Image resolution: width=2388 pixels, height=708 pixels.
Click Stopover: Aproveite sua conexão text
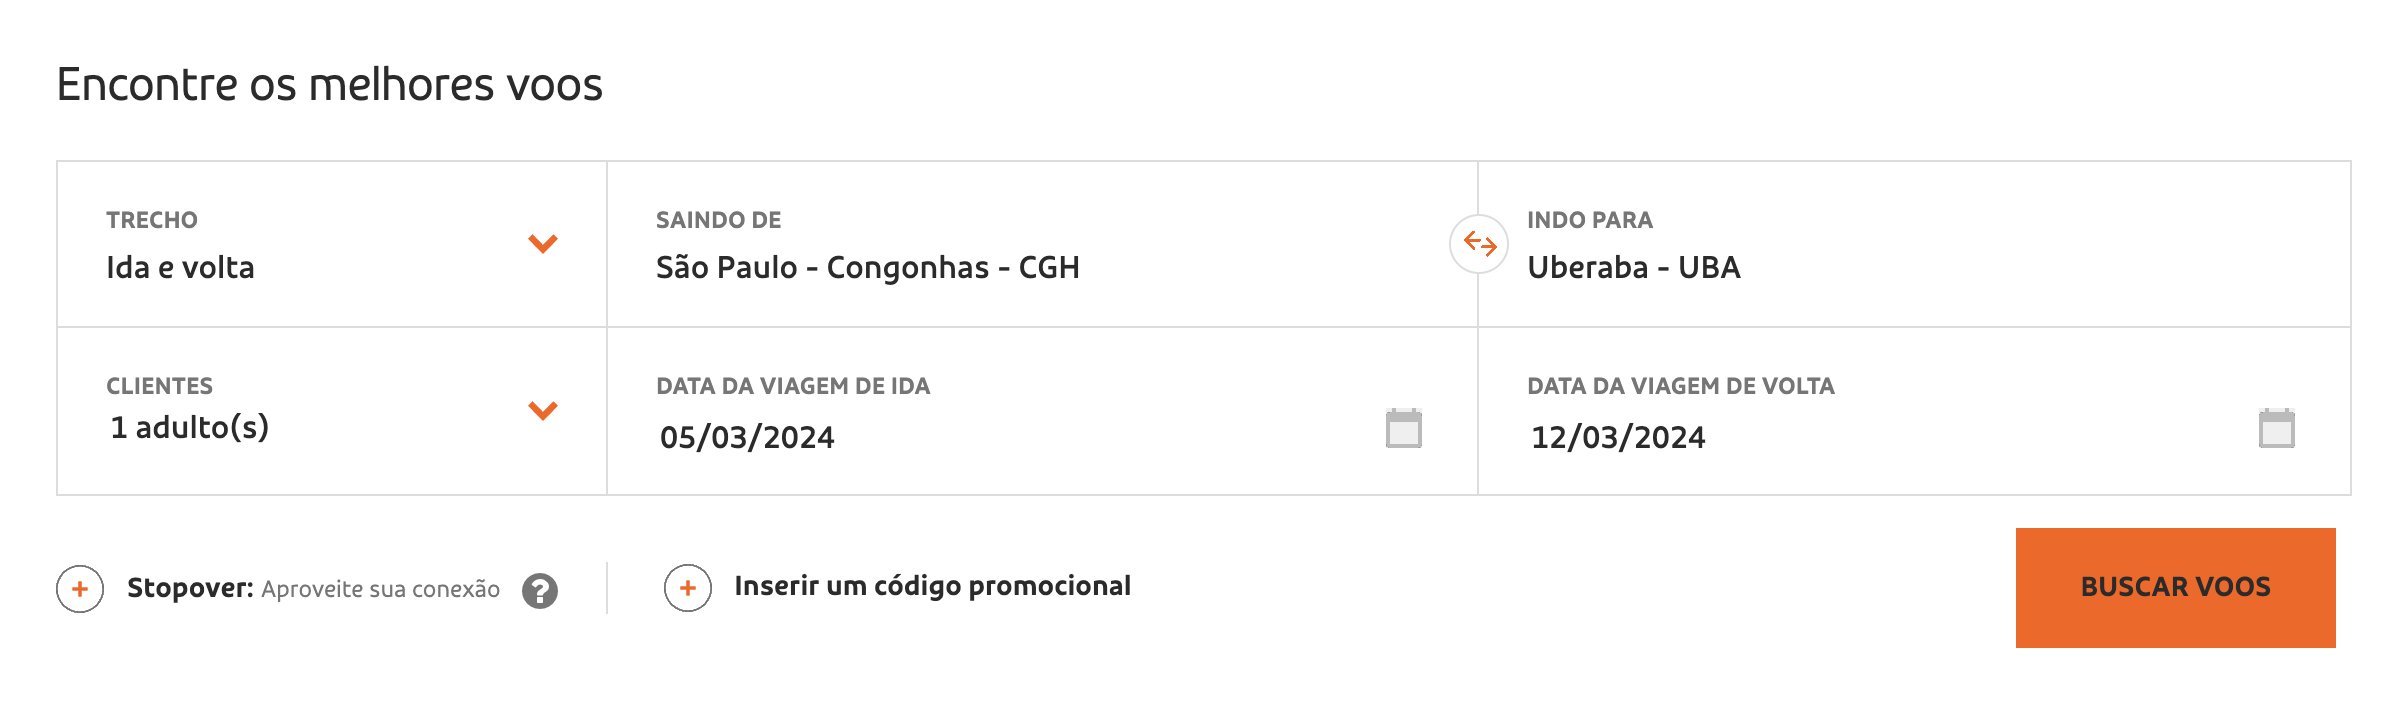click(313, 588)
